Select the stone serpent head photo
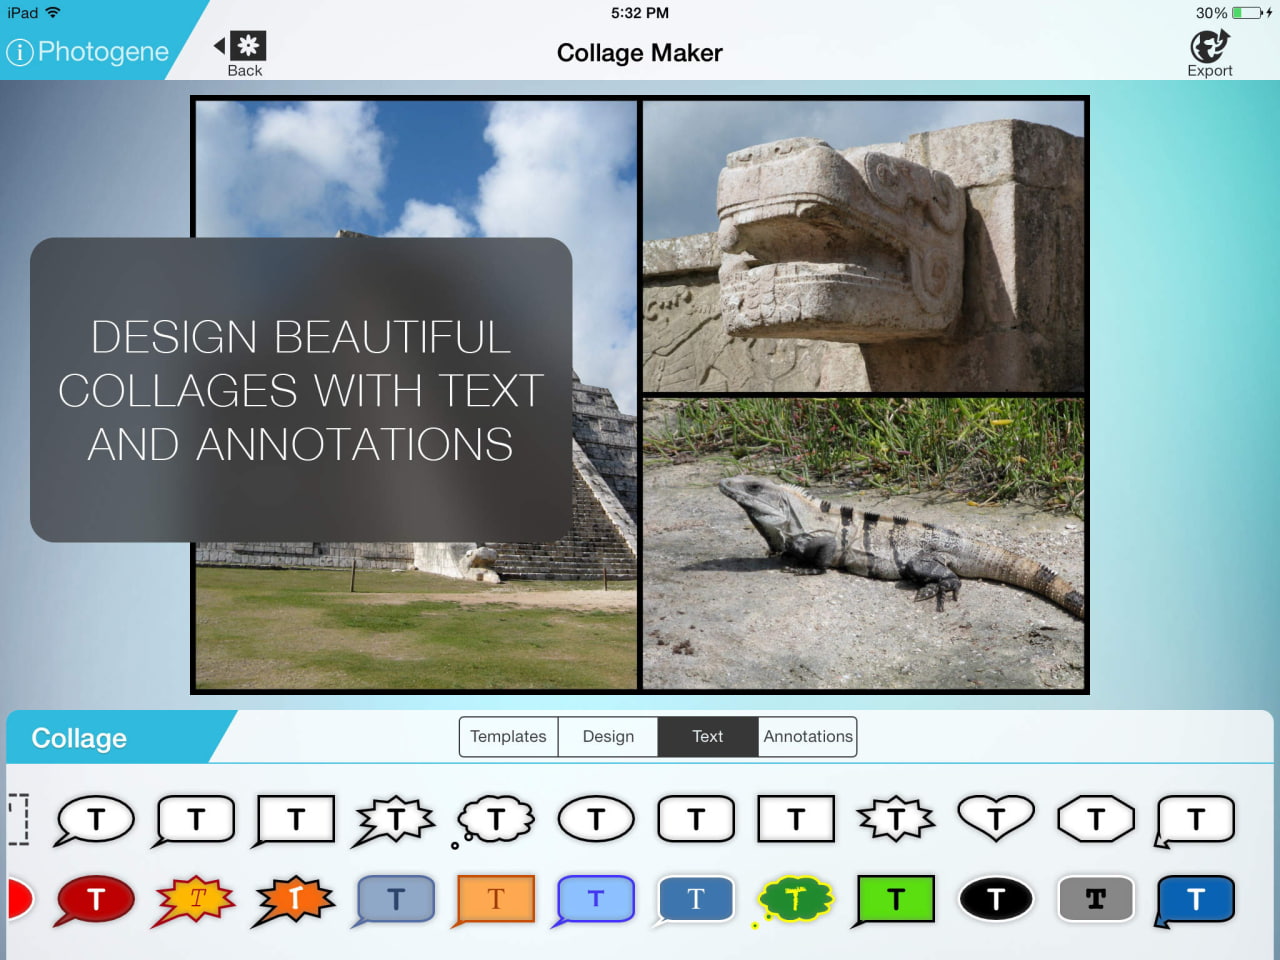Screen dimensions: 1280x960 click(863, 245)
